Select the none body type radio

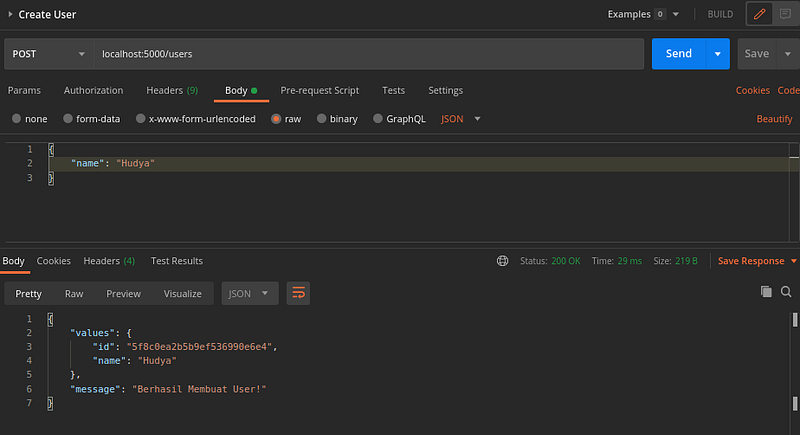(x=16, y=118)
